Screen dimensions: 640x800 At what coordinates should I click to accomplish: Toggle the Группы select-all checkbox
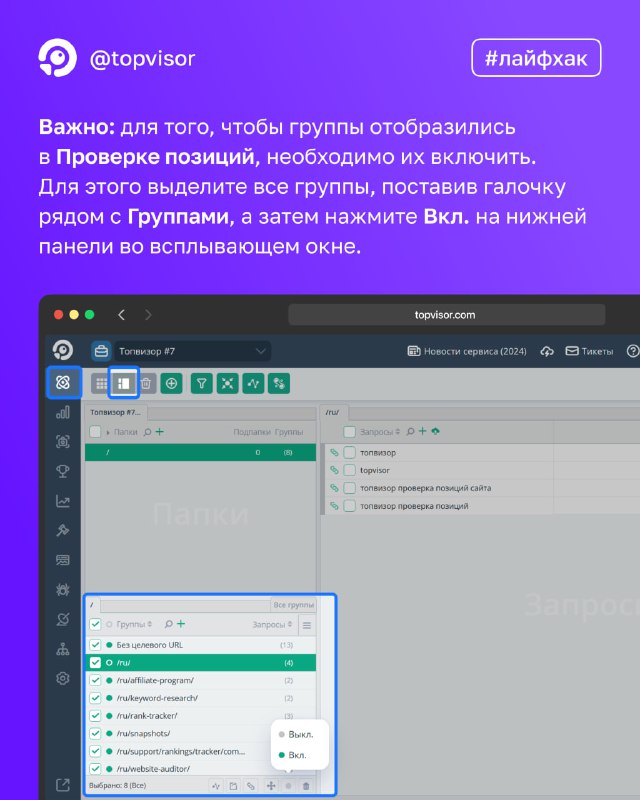coord(95,624)
